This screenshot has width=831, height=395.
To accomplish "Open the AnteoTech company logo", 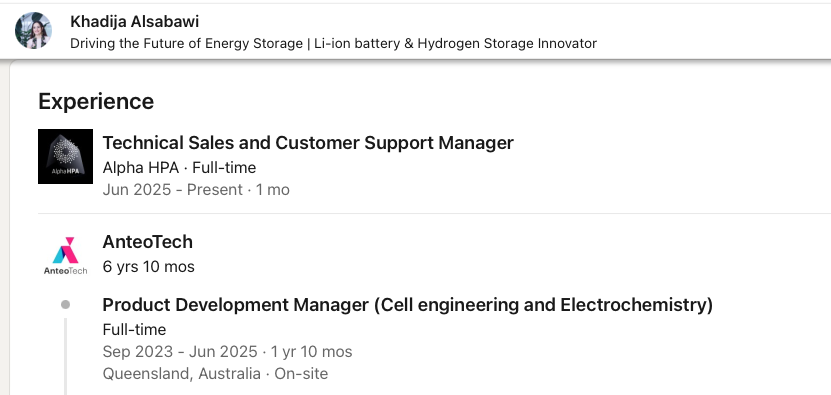I will 66,256.
